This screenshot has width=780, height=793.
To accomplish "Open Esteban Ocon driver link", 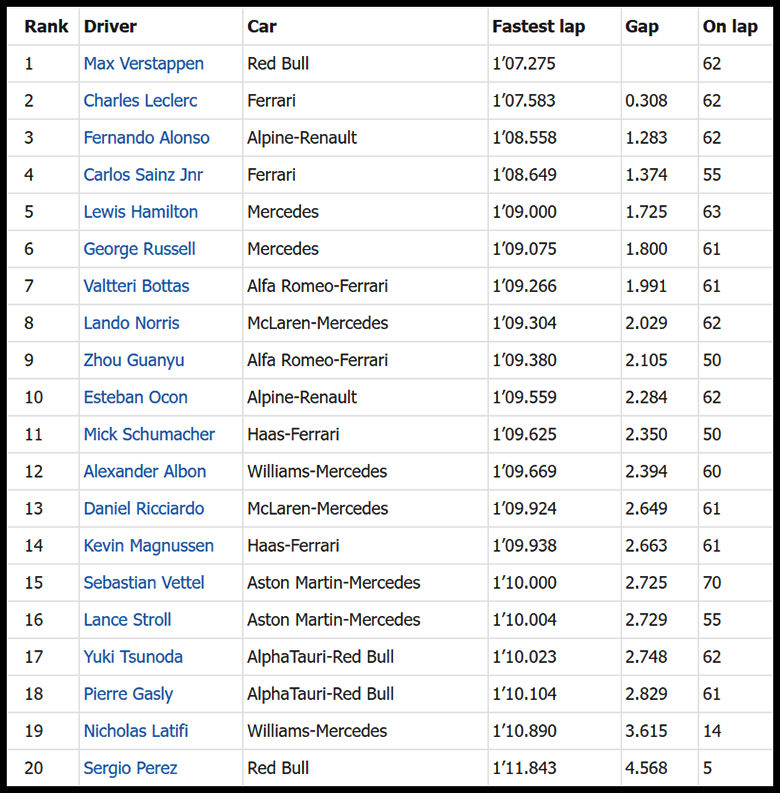I will 136,398.
